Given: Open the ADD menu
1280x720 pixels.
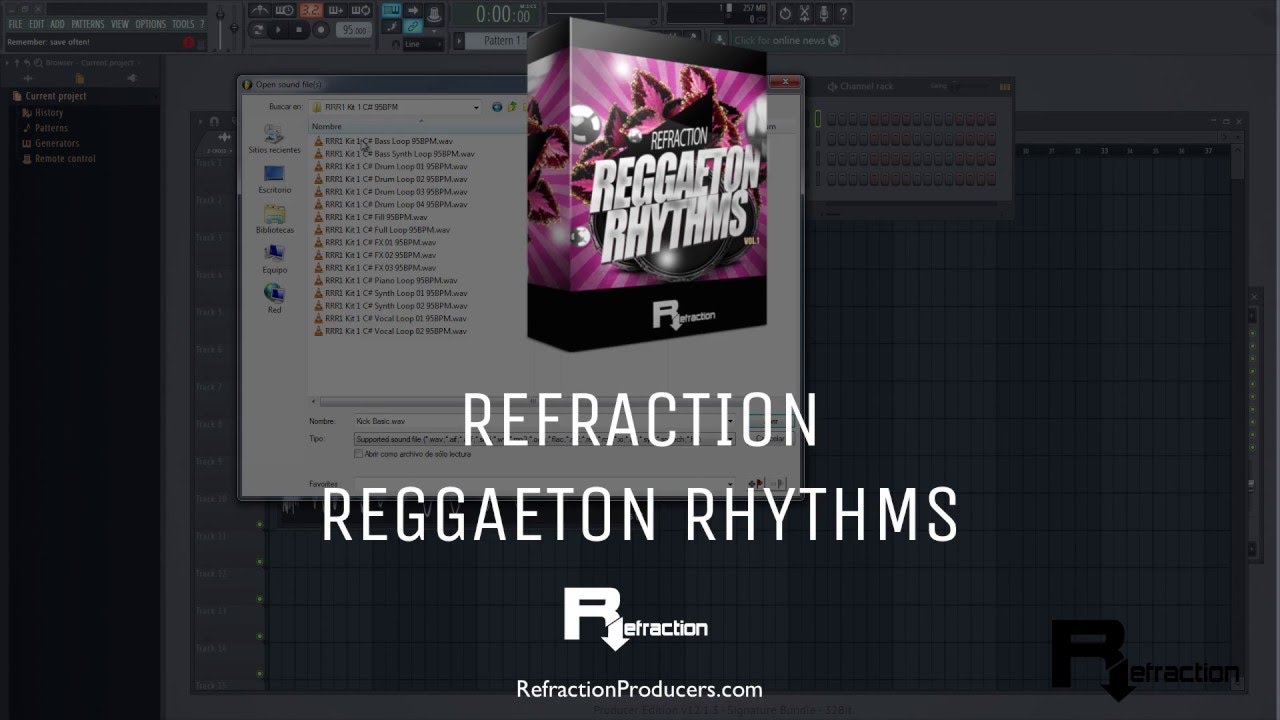Looking at the screenshot, I should tap(58, 24).
